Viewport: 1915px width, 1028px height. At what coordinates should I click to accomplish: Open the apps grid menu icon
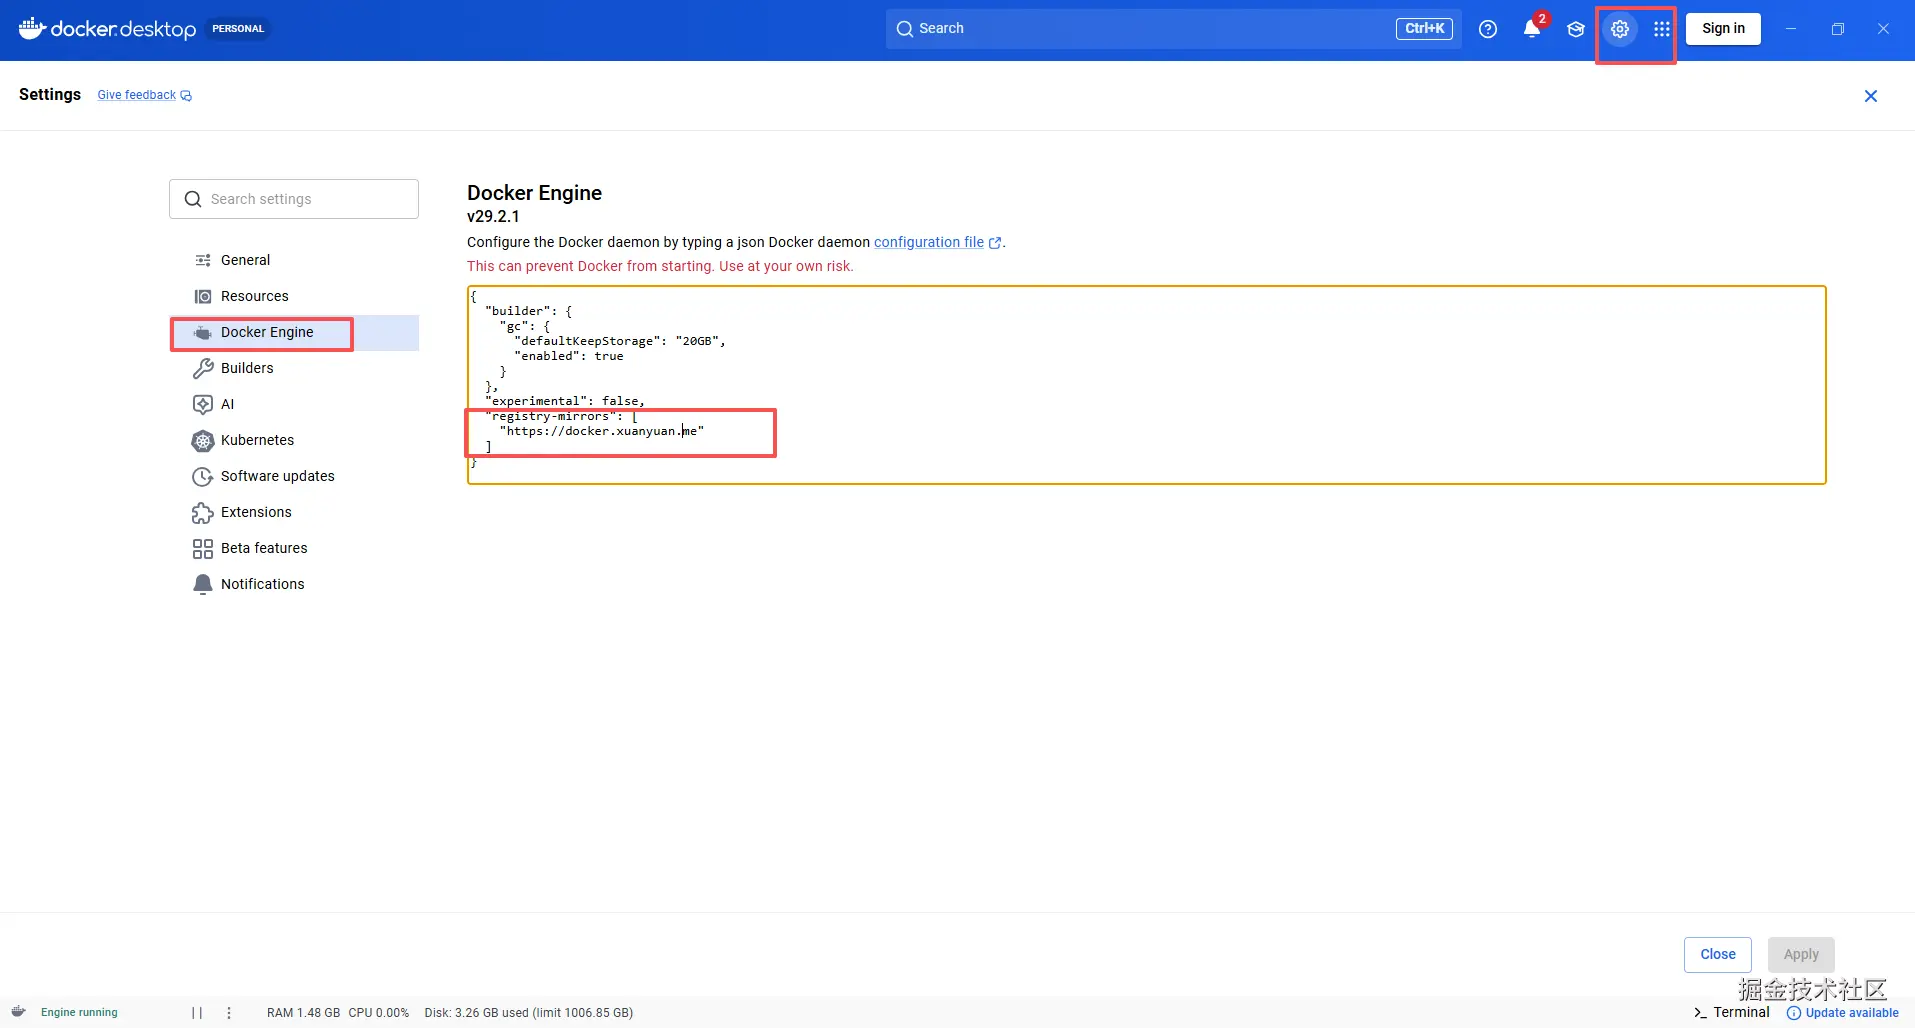(1662, 29)
